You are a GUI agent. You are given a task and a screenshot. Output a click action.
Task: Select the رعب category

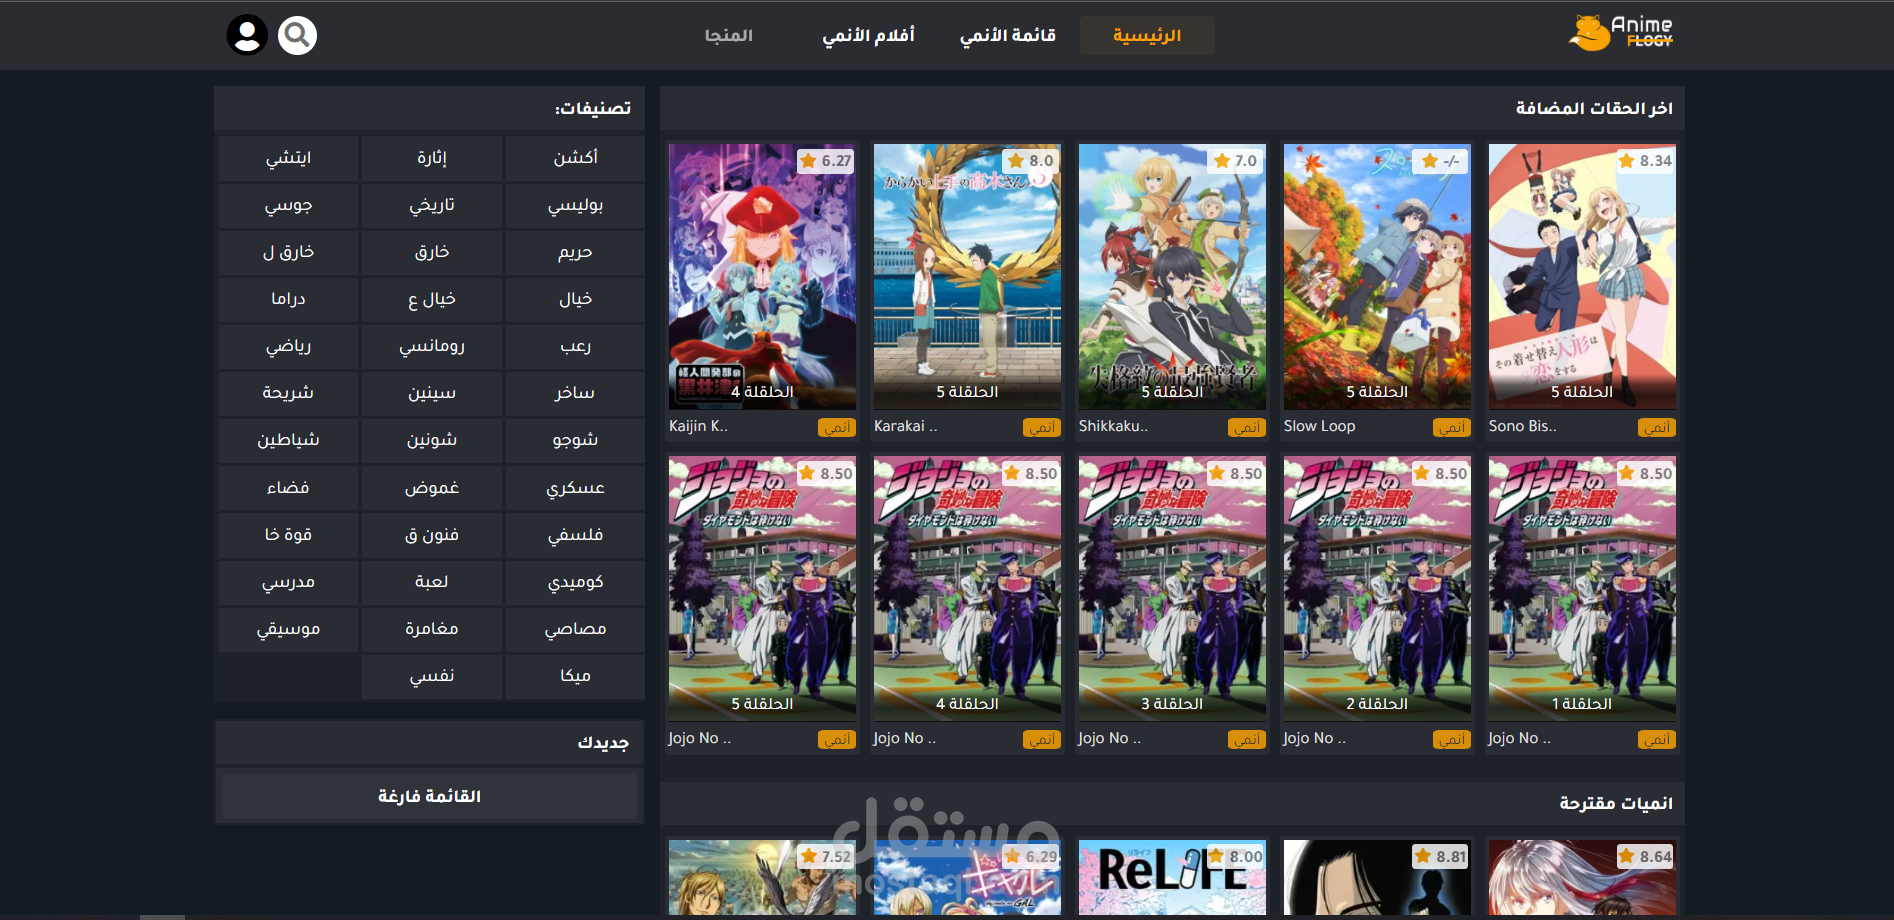575,346
